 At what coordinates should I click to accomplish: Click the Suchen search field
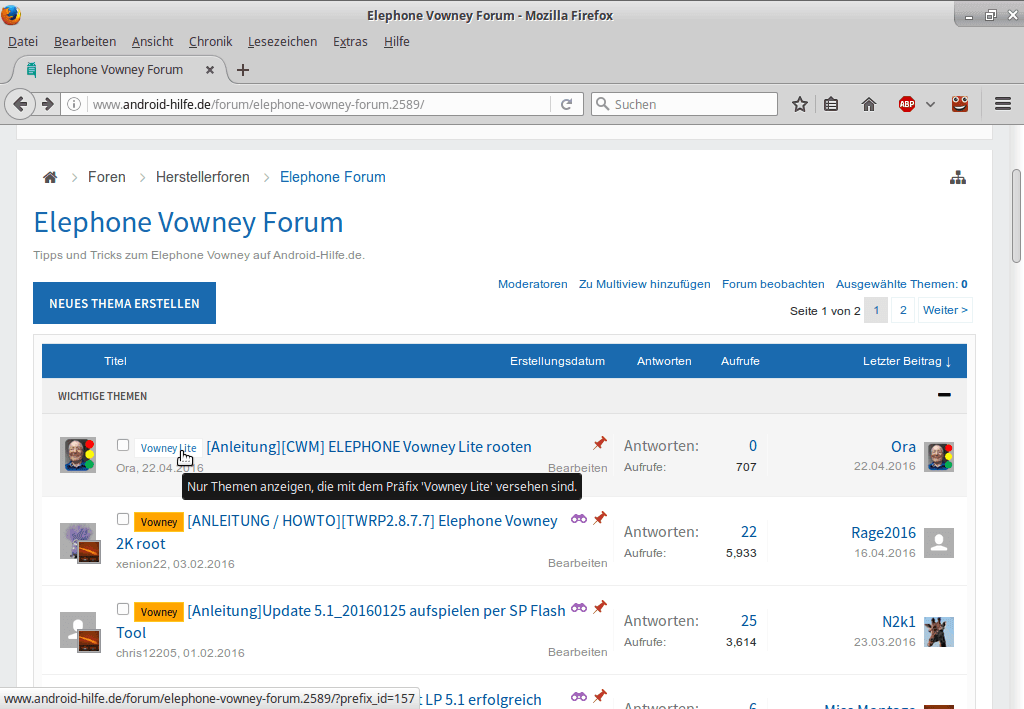pyautogui.click(x=684, y=104)
